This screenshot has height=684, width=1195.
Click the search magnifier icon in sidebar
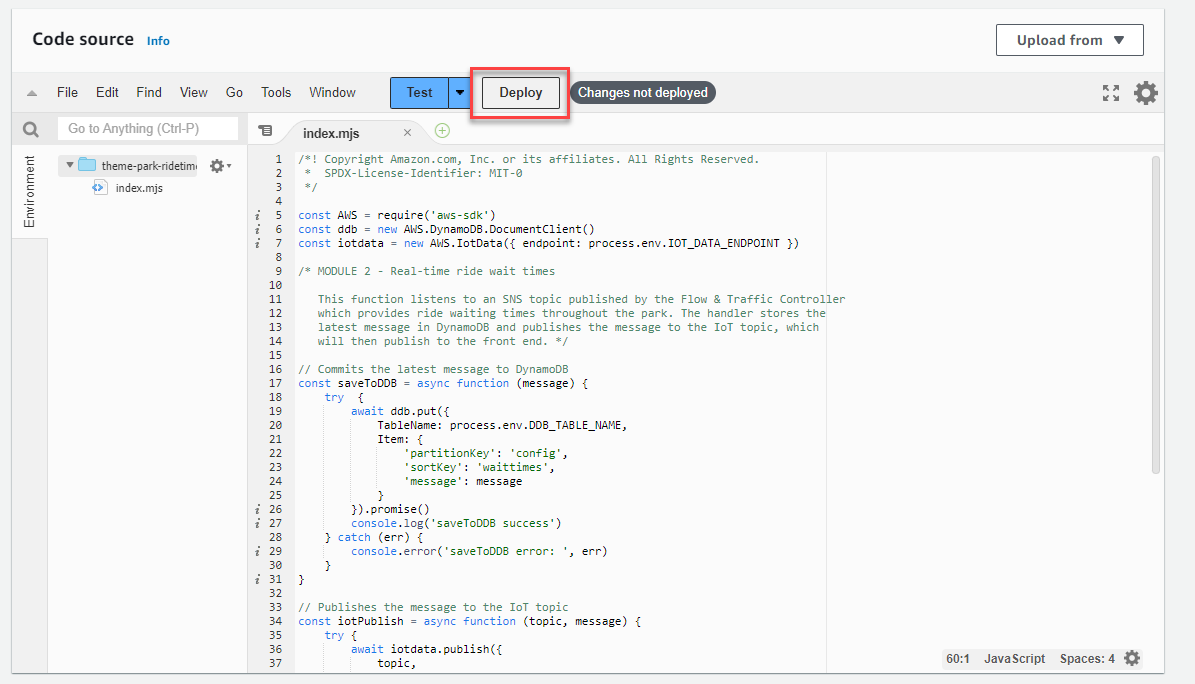pyautogui.click(x=30, y=129)
